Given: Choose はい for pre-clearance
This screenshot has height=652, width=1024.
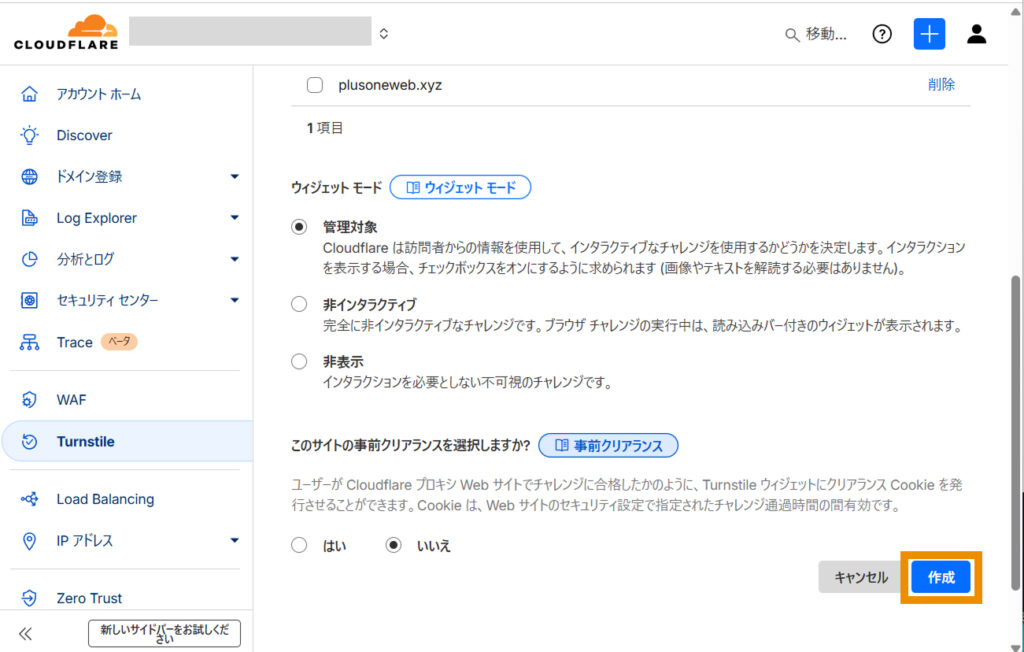Looking at the screenshot, I should 299,545.
